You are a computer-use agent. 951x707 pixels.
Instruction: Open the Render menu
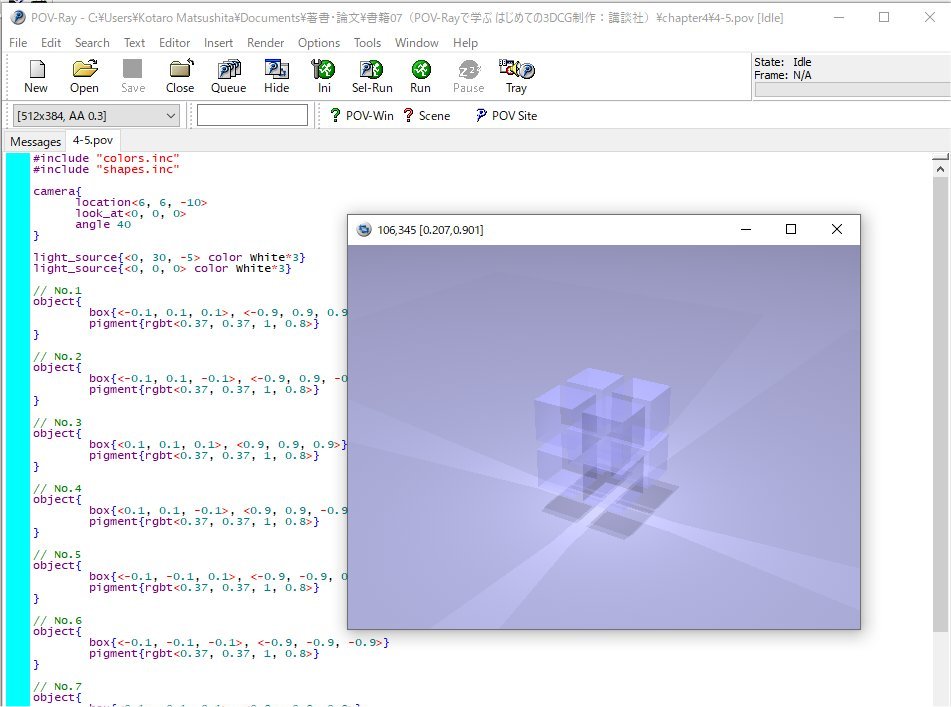pos(265,43)
